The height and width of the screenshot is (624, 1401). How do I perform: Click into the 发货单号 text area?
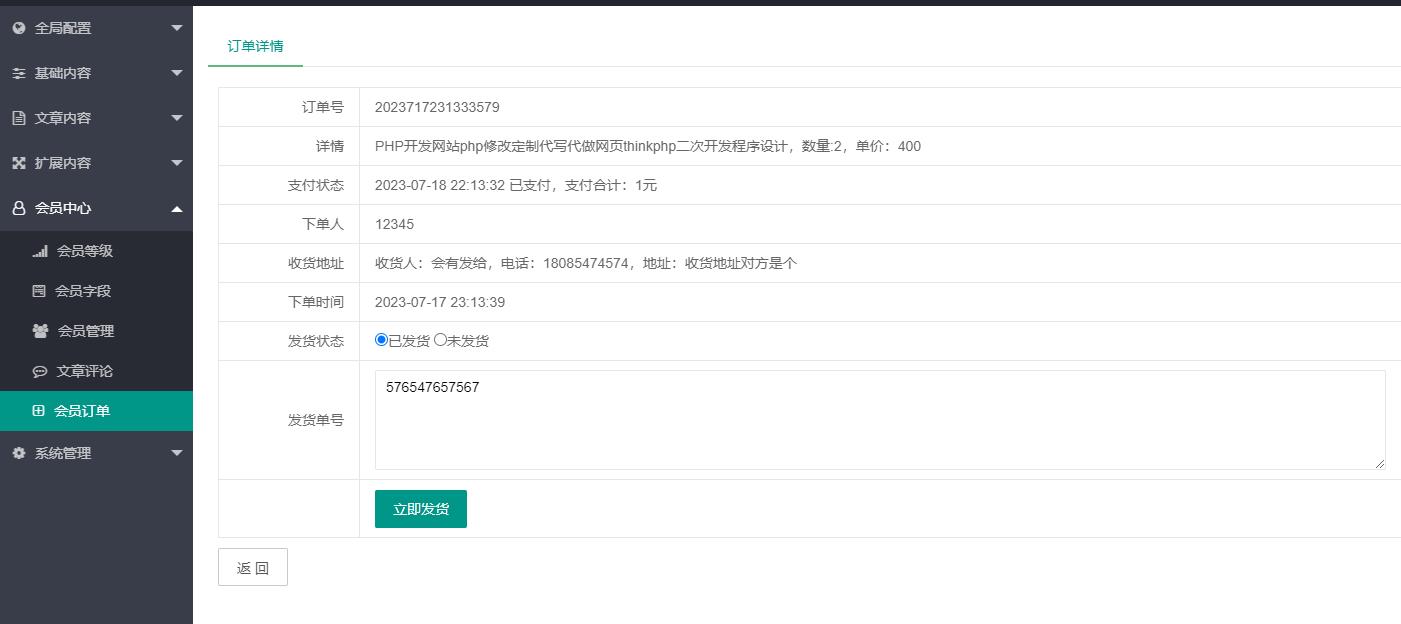pyautogui.click(x=880, y=420)
